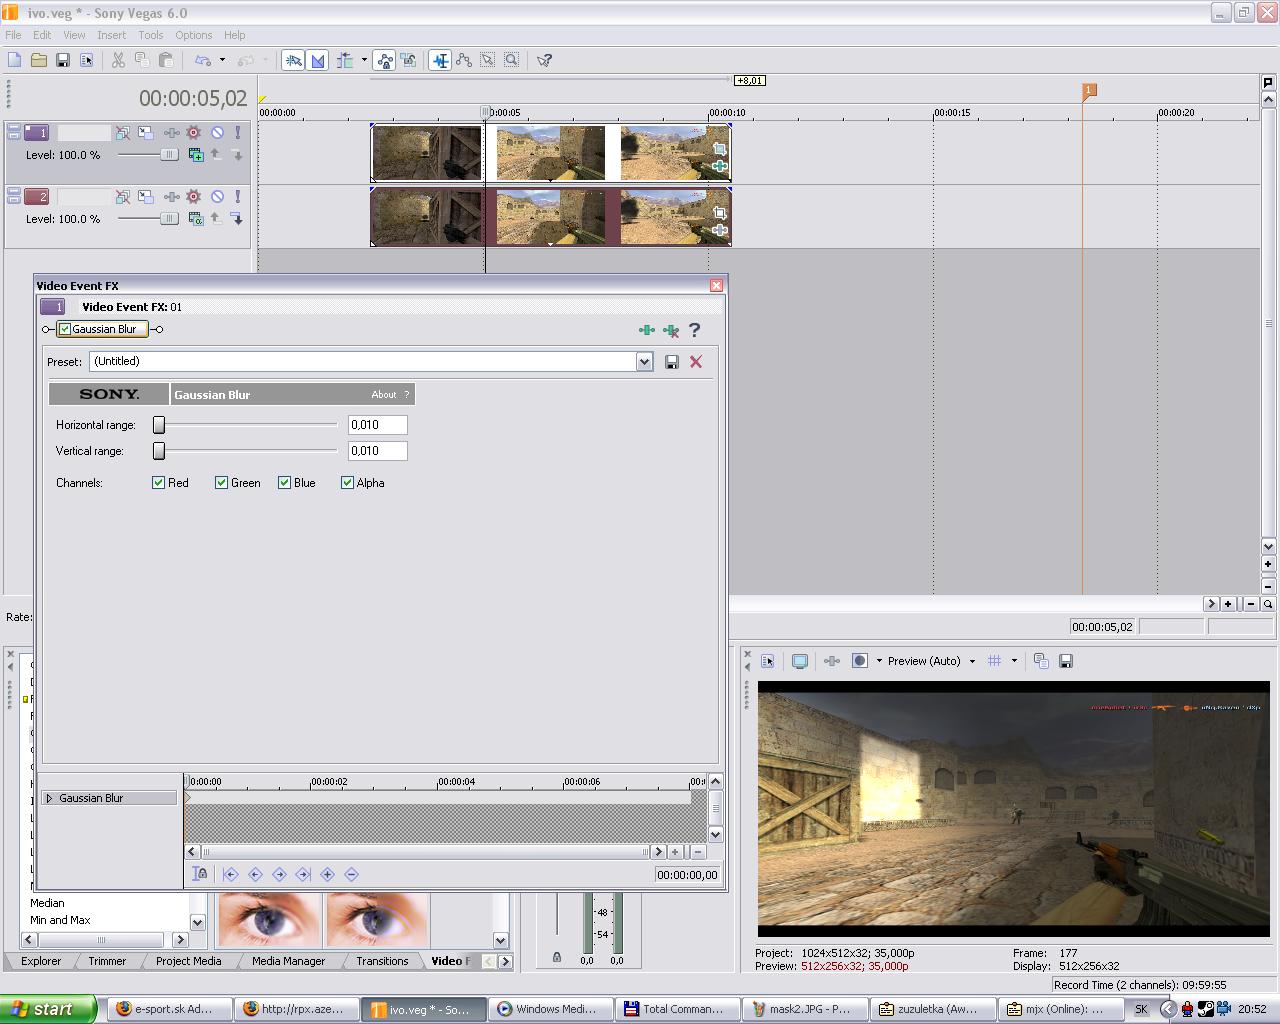This screenshot has width=1280, height=1024.
Task: Click the Delete Keyframe button
Action: (351, 874)
